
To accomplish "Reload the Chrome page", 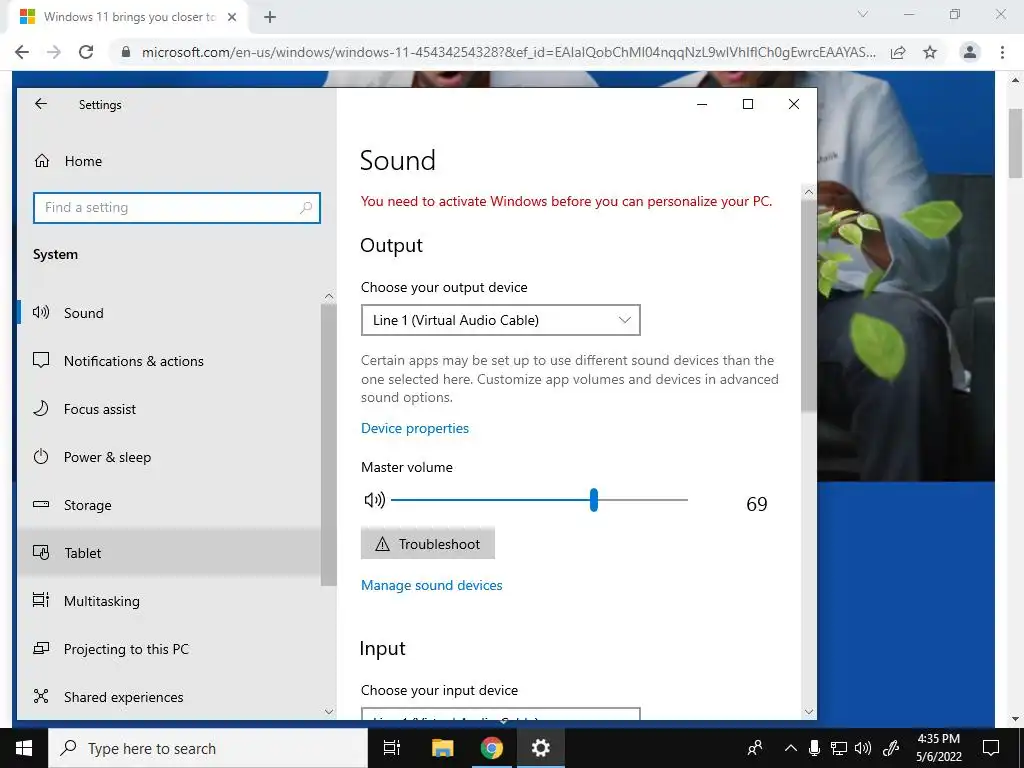I will (x=86, y=52).
